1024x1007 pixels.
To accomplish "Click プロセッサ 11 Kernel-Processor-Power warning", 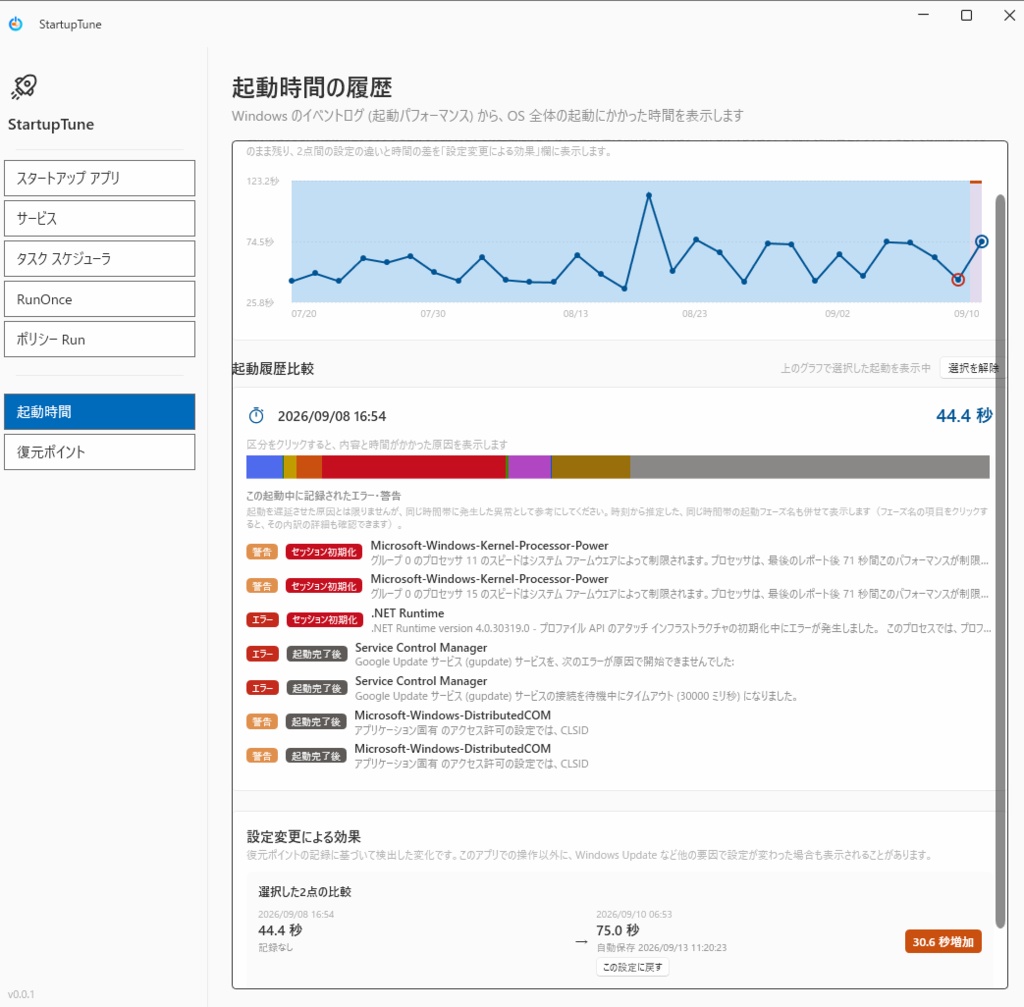I will click(x=618, y=552).
